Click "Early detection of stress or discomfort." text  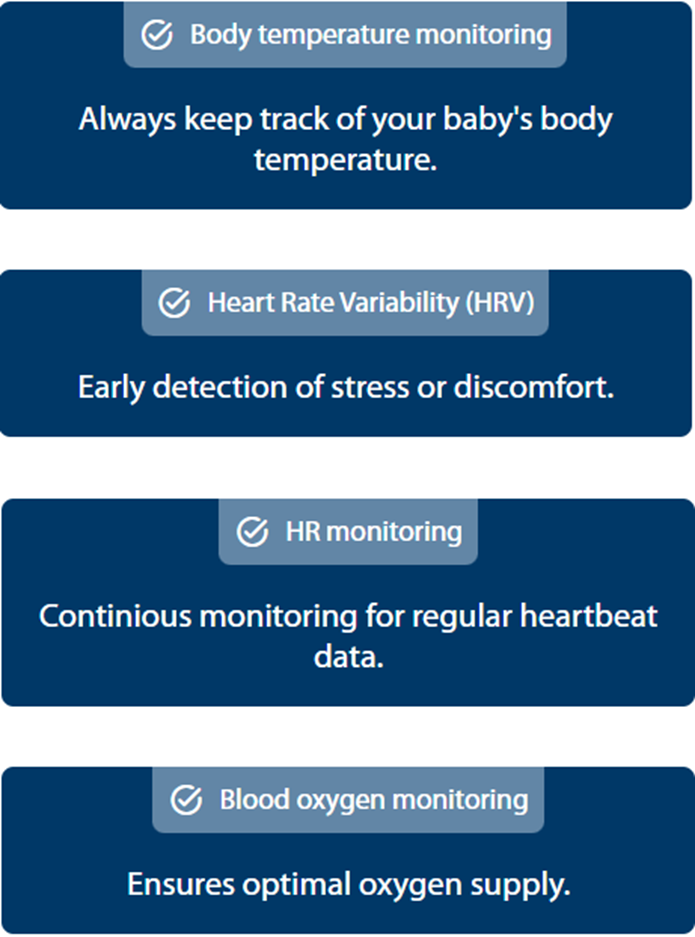tap(346, 387)
